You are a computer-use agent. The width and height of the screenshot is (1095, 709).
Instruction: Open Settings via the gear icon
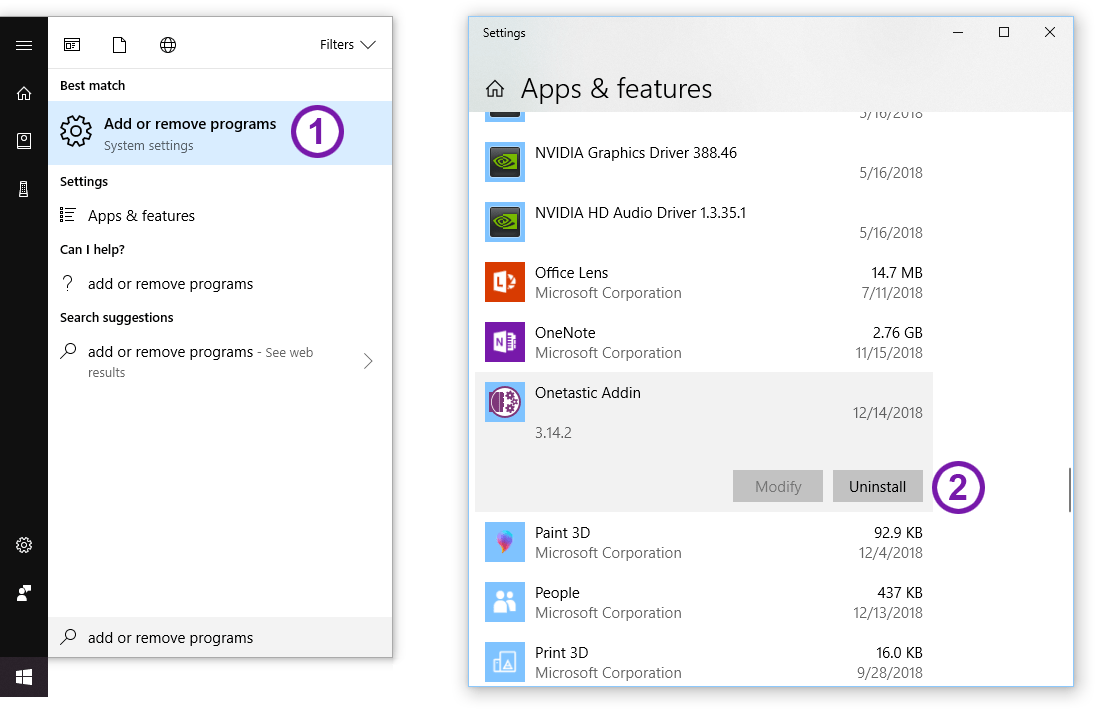(23, 545)
